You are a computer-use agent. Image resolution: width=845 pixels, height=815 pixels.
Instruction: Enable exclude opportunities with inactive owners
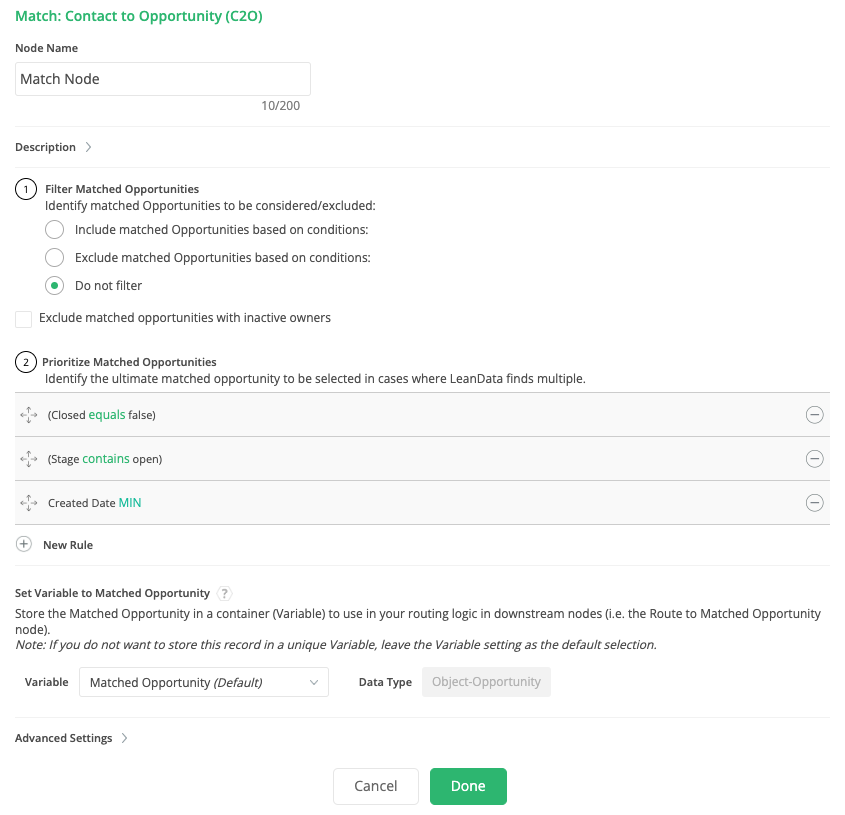(x=24, y=319)
